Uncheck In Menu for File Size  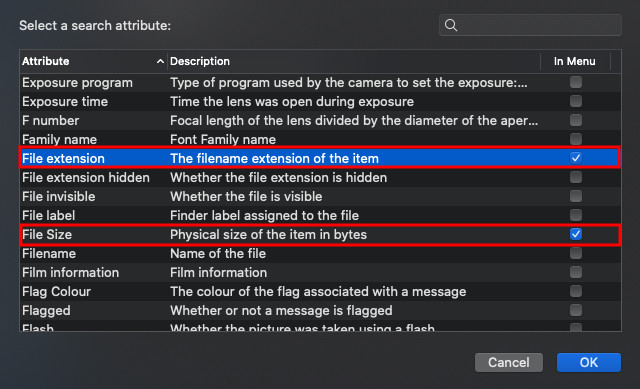pos(576,234)
